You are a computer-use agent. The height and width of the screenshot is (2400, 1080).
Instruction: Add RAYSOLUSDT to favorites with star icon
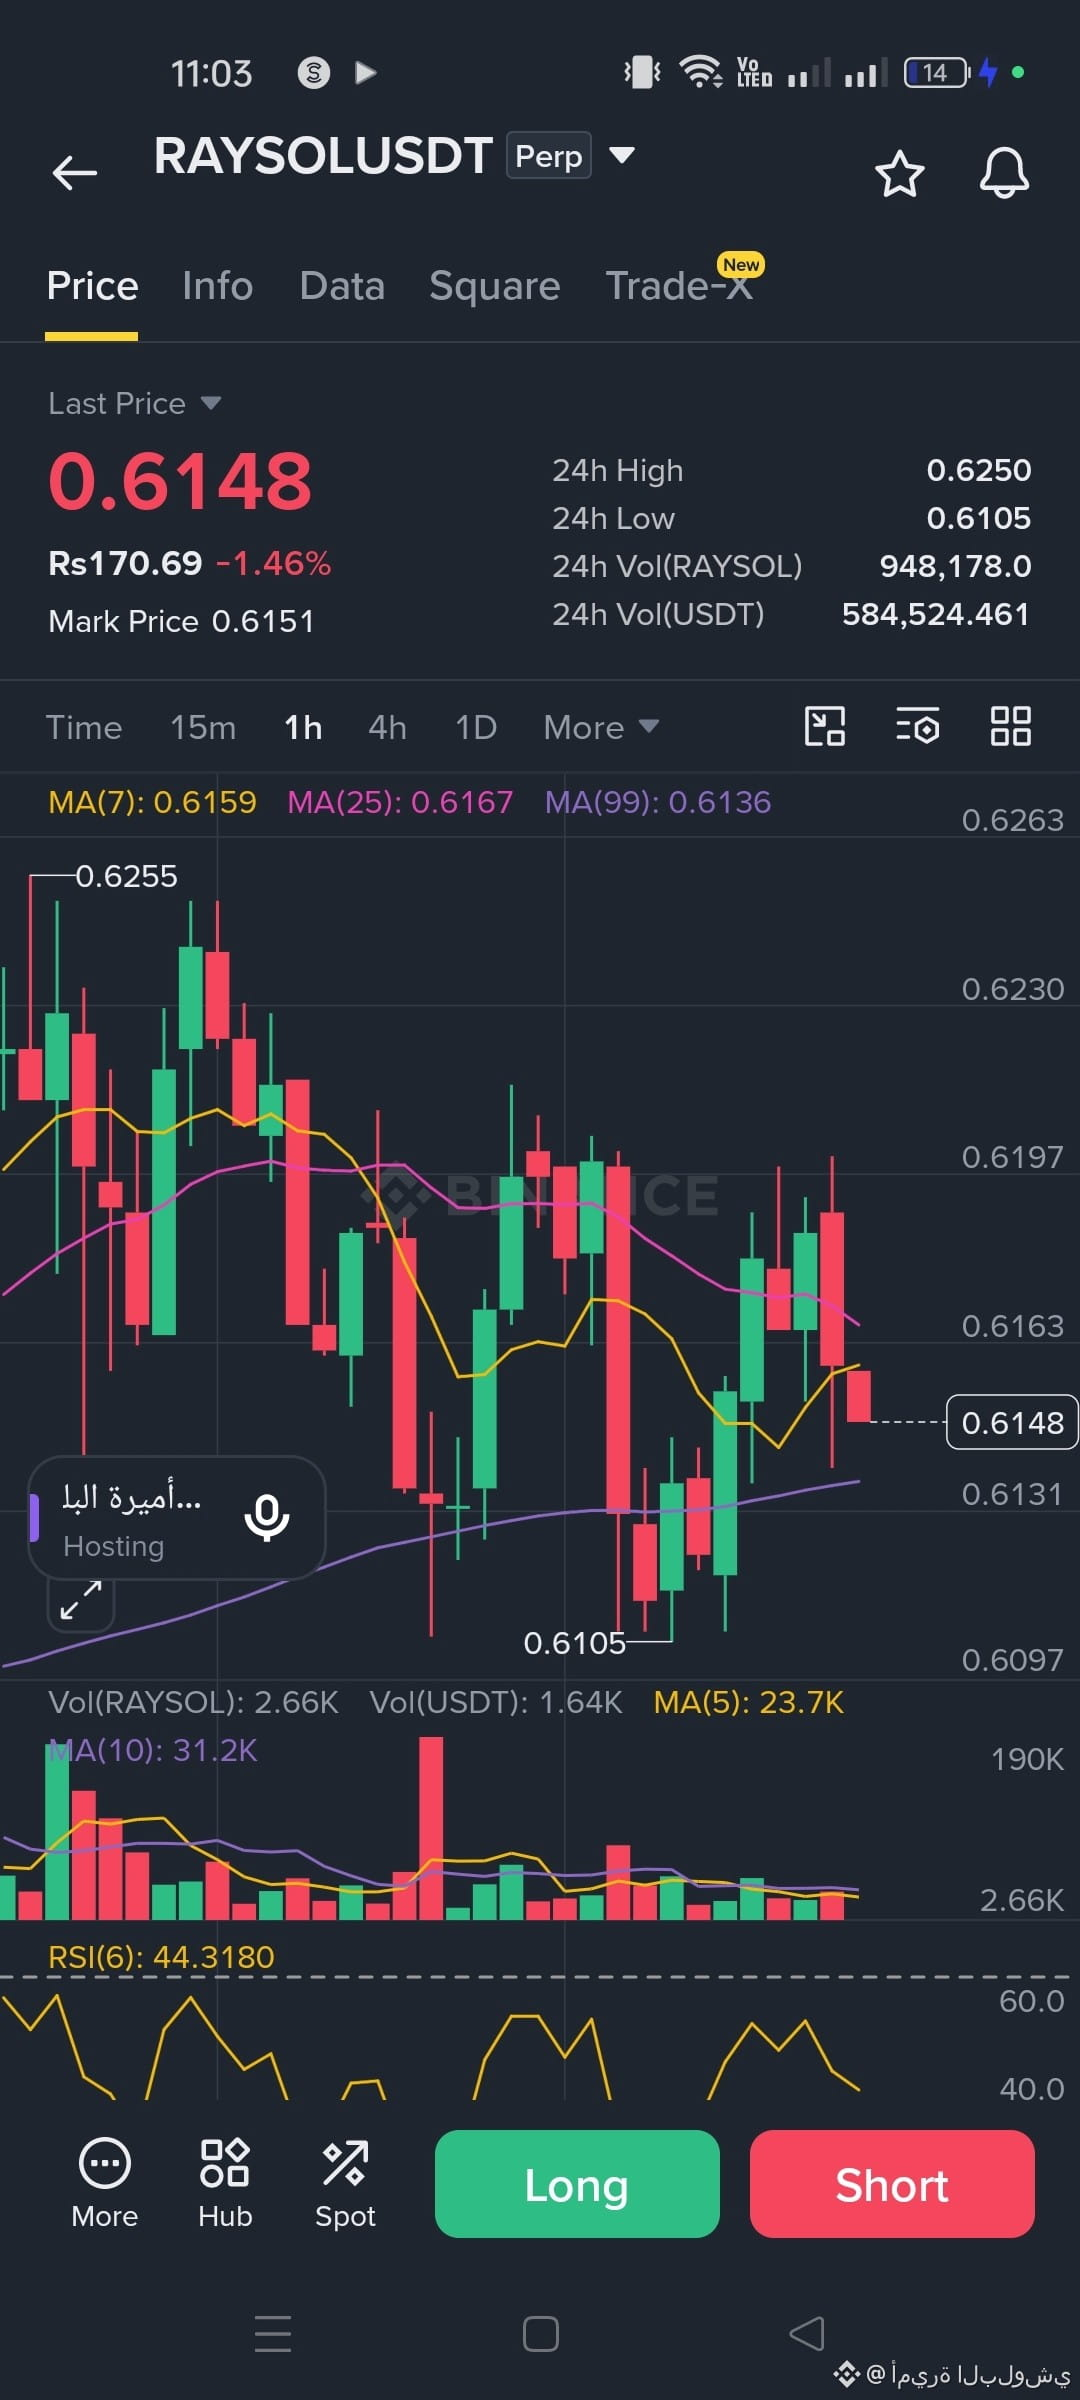899,174
